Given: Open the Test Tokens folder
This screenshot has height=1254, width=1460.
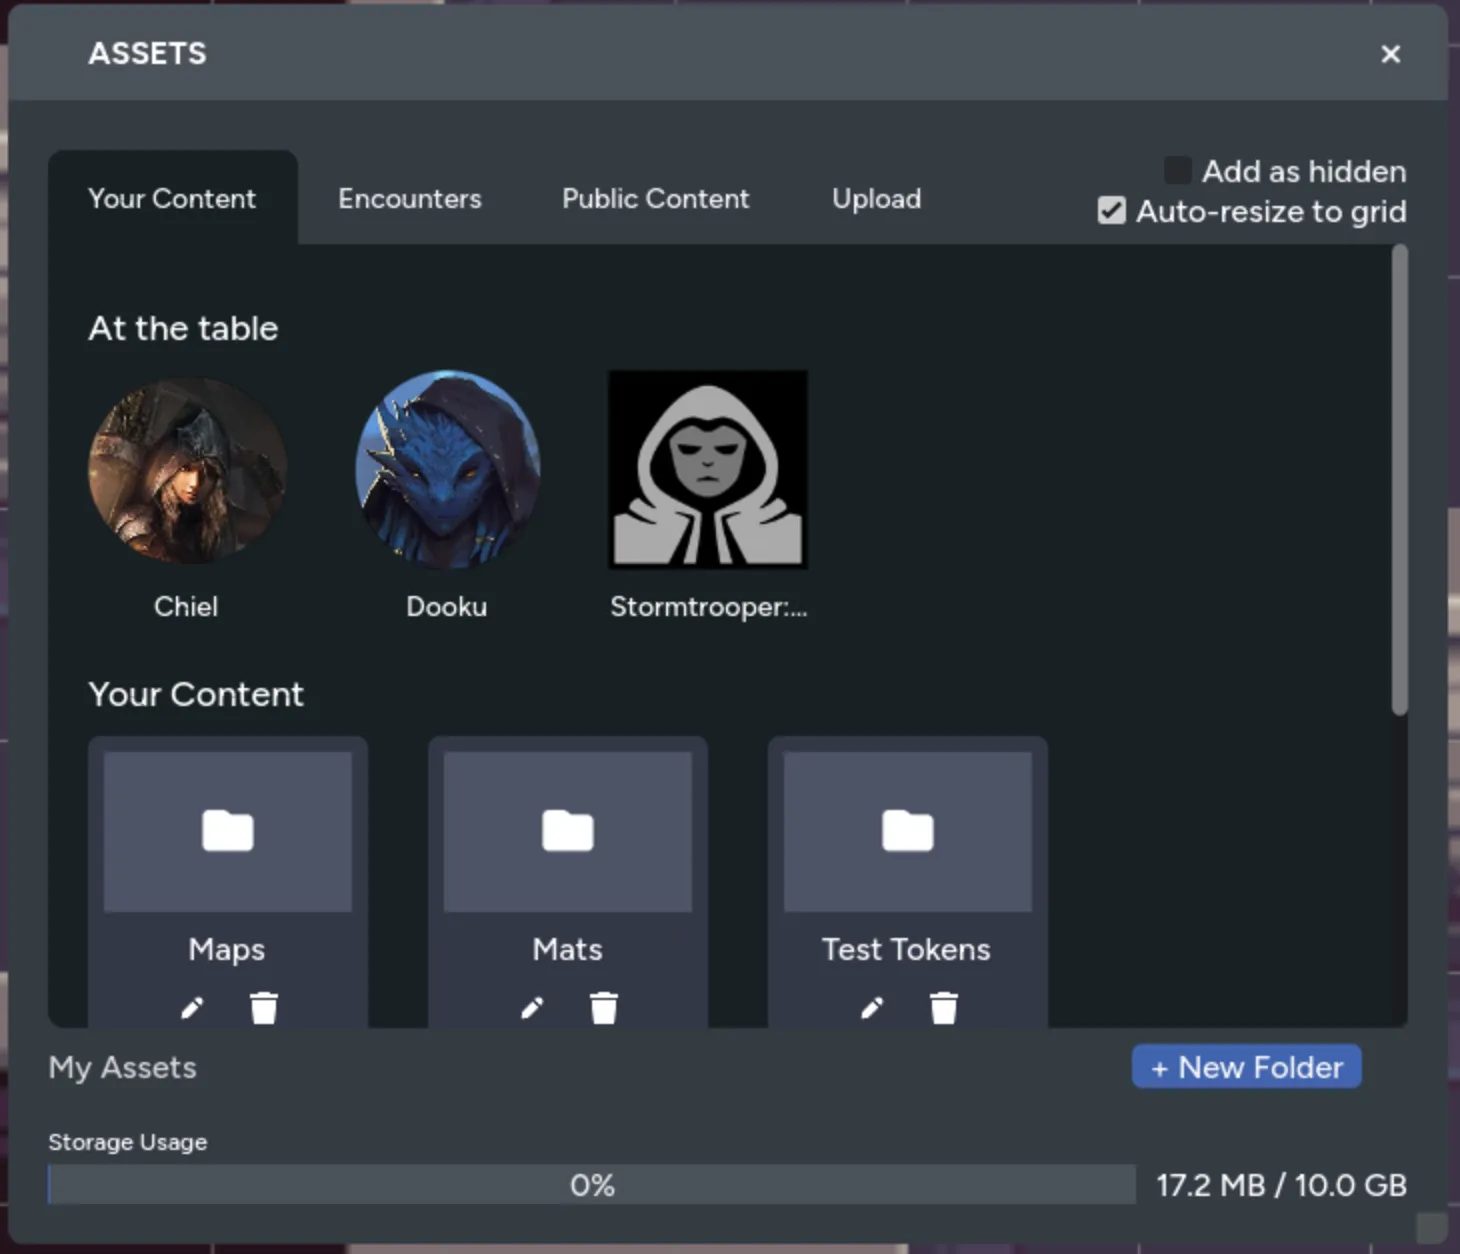Looking at the screenshot, I should (x=907, y=831).
